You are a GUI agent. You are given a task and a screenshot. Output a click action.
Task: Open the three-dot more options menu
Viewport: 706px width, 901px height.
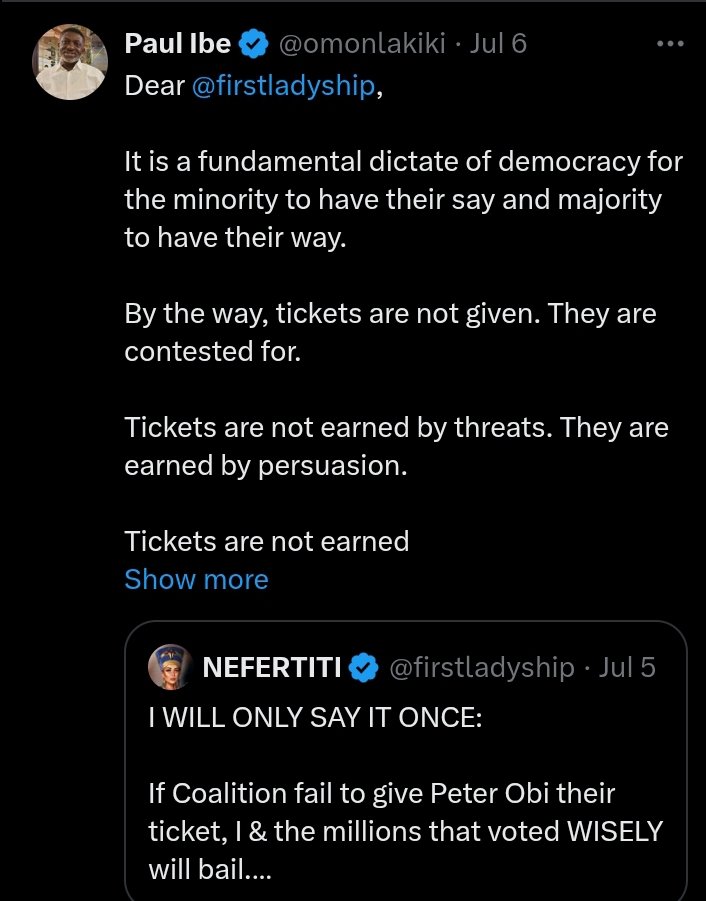tap(669, 44)
